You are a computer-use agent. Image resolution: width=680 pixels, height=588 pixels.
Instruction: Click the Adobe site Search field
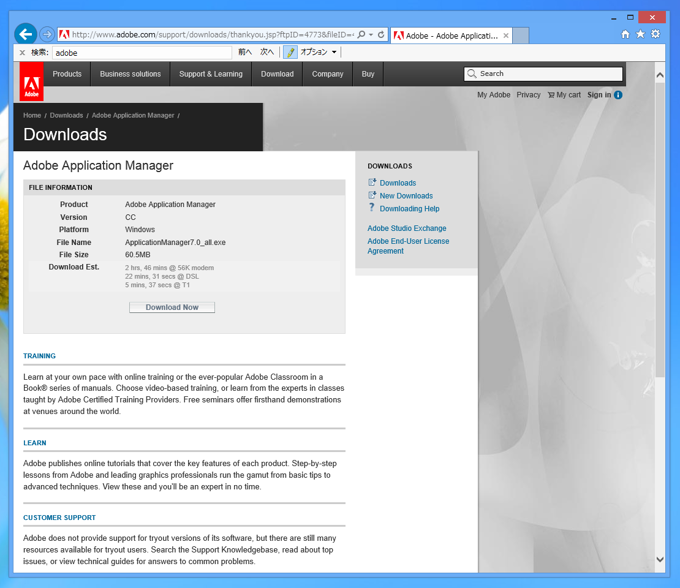pos(543,74)
